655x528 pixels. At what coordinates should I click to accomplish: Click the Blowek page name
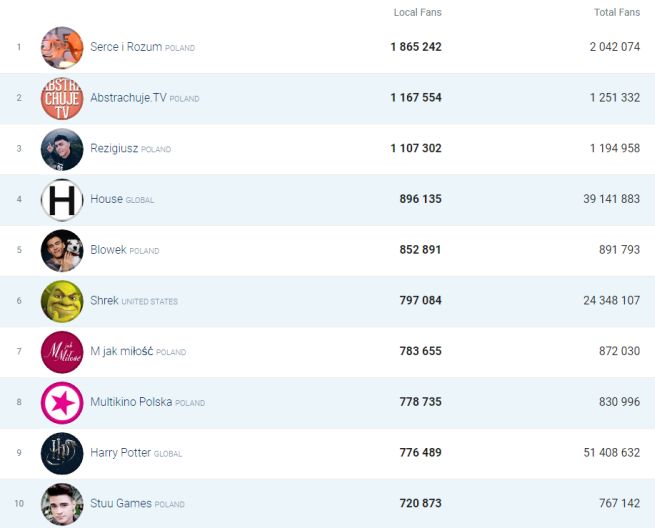(108, 250)
